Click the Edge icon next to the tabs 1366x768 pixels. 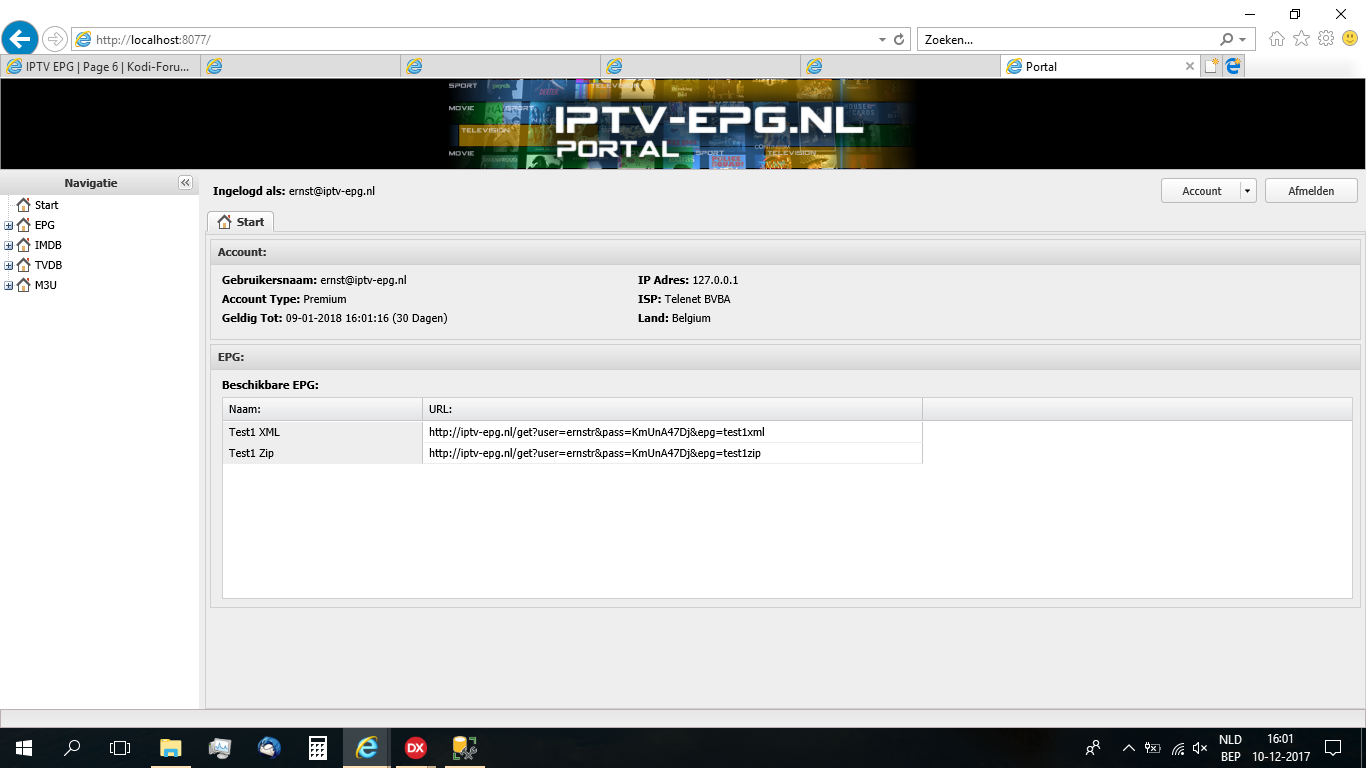pyautogui.click(x=1233, y=66)
